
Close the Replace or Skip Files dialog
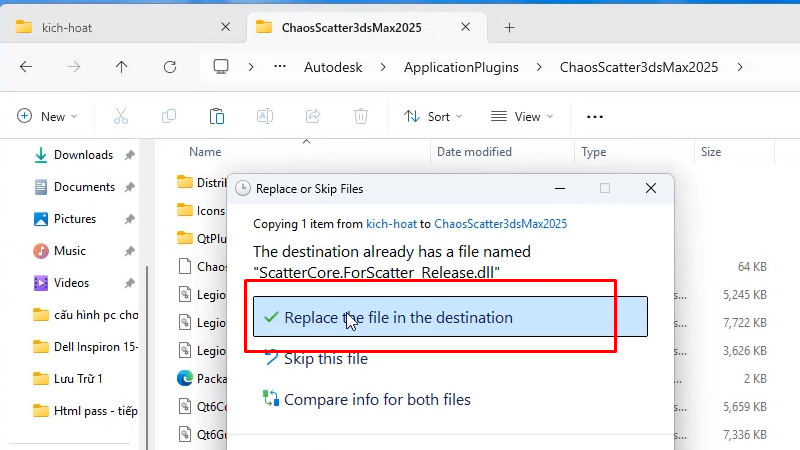[x=651, y=188]
